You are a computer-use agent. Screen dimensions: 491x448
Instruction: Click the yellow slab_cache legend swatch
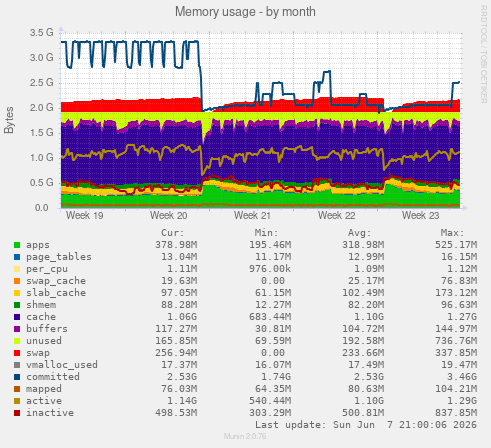[17, 293]
